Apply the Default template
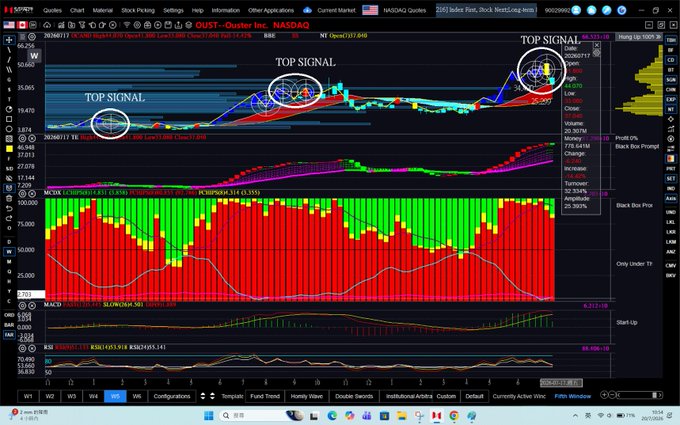 474,396
